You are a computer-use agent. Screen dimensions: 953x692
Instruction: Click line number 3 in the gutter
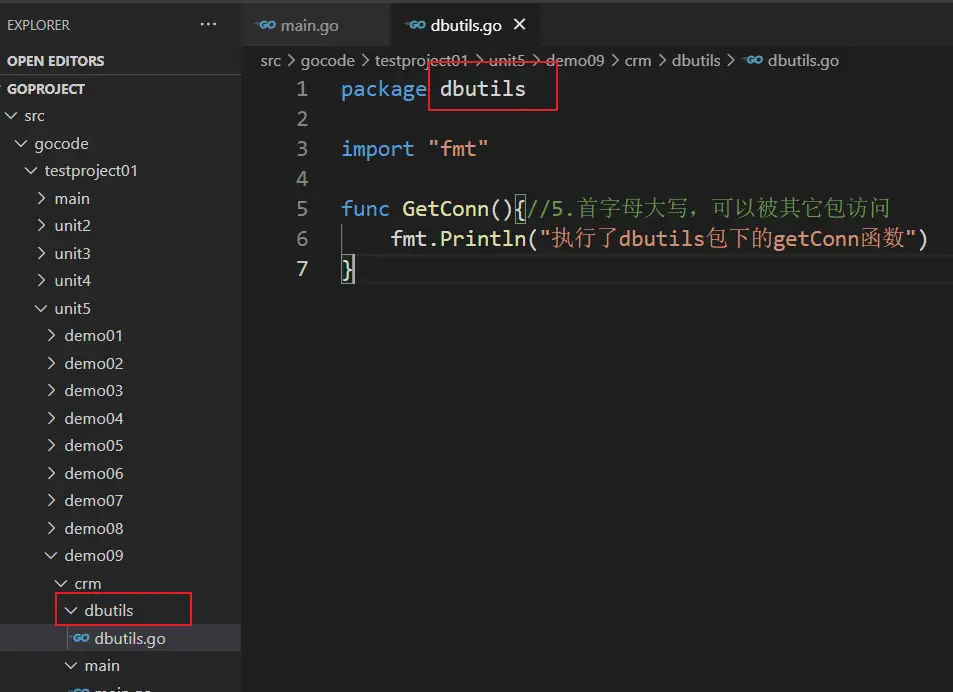(x=302, y=149)
